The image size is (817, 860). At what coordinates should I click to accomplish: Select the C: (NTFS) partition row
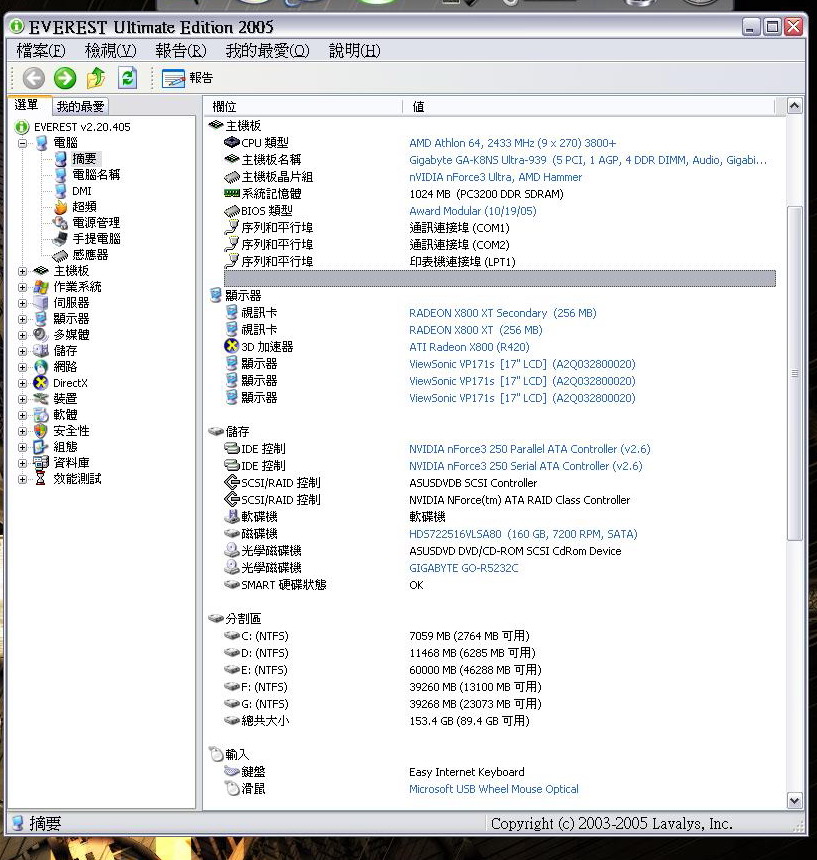(x=500, y=636)
